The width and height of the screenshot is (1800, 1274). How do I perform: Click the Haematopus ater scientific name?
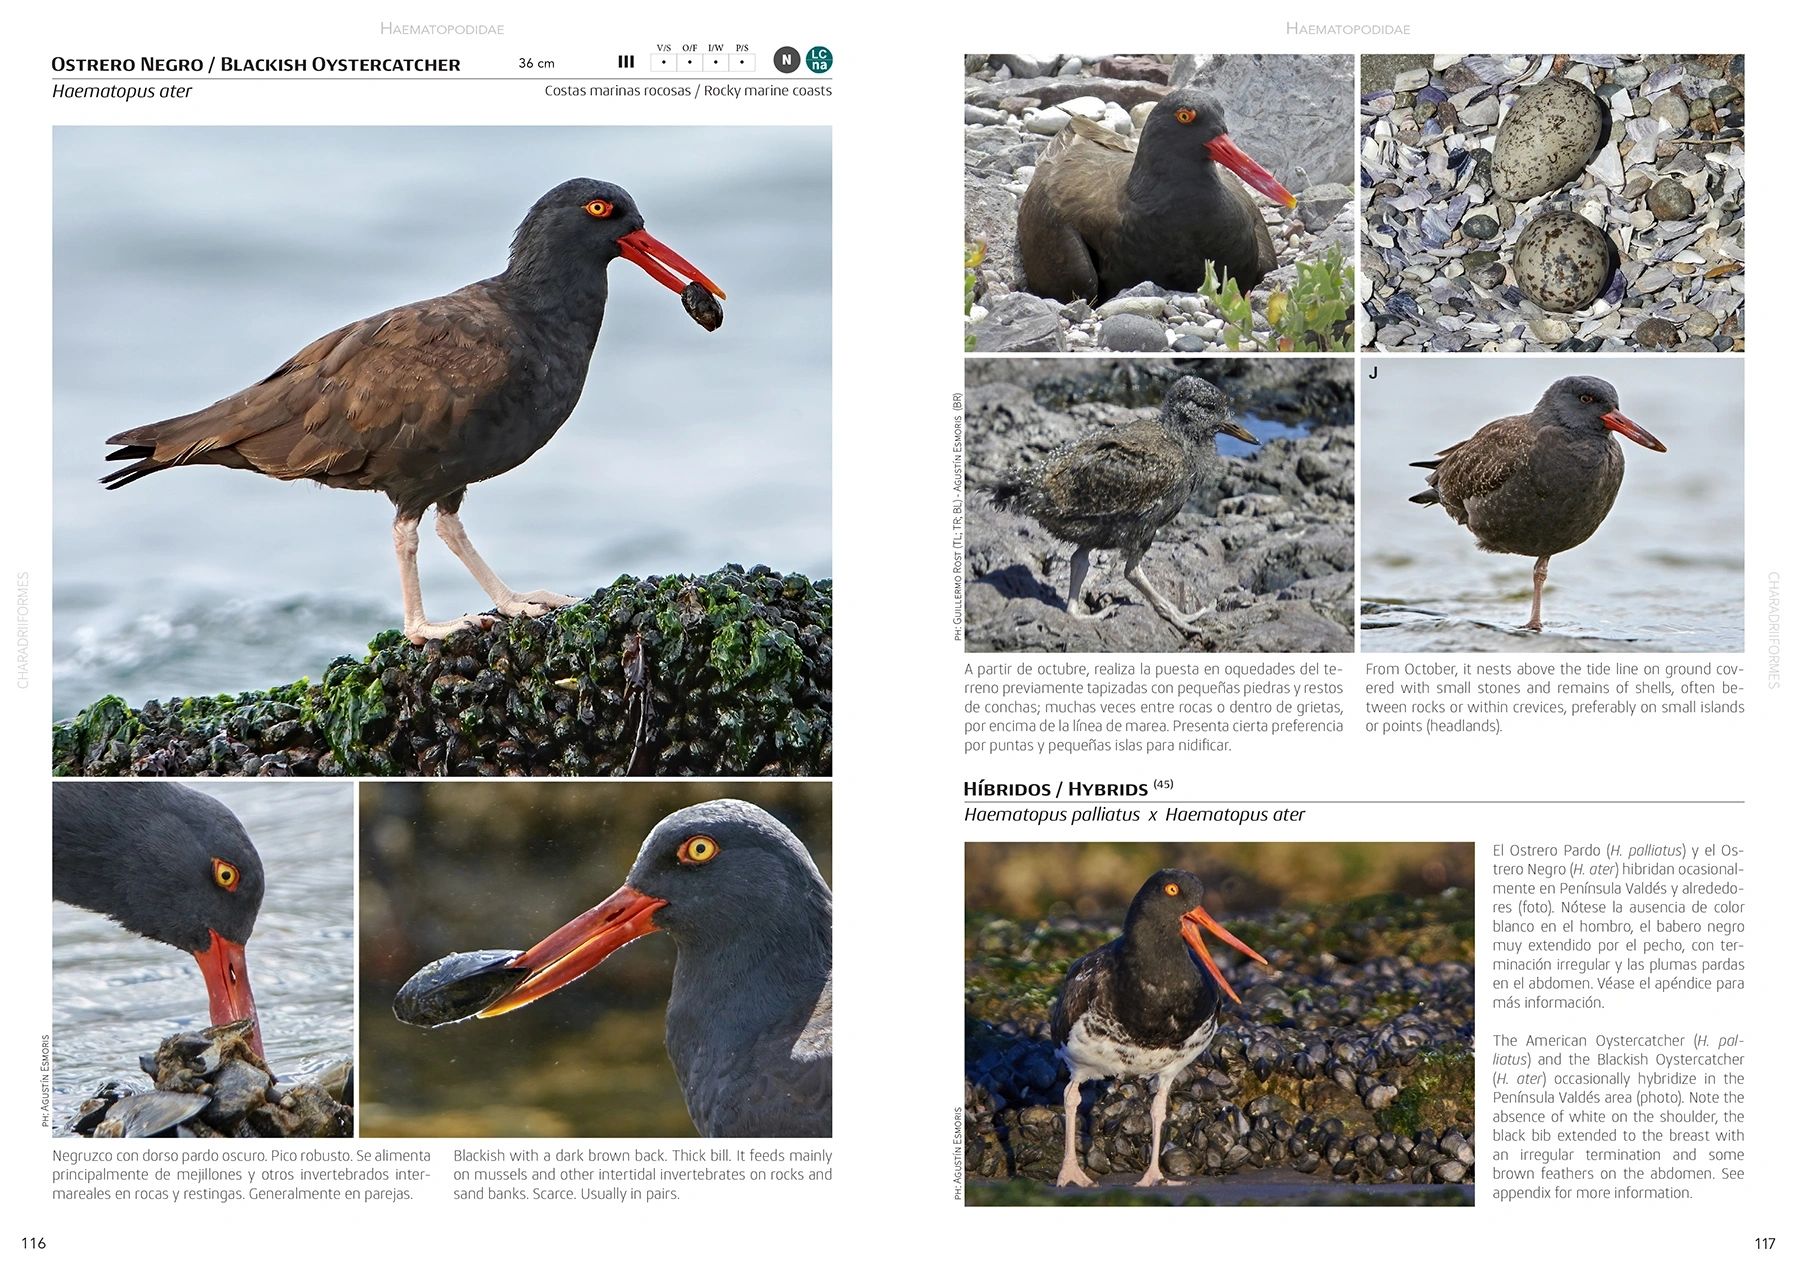(x=121, y=91)
